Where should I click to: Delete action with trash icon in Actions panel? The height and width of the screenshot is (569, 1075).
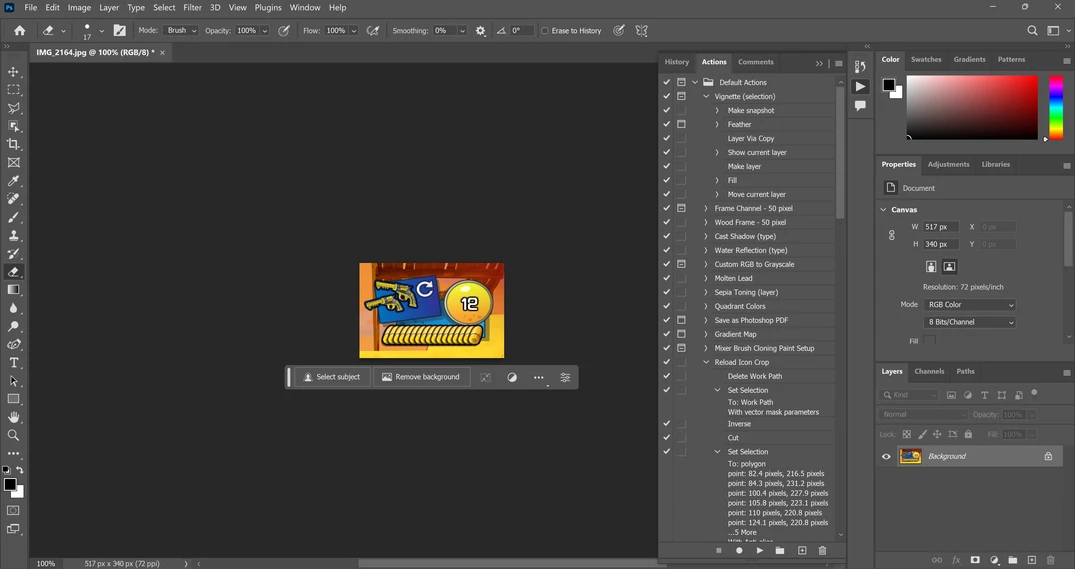pos(822,550)
